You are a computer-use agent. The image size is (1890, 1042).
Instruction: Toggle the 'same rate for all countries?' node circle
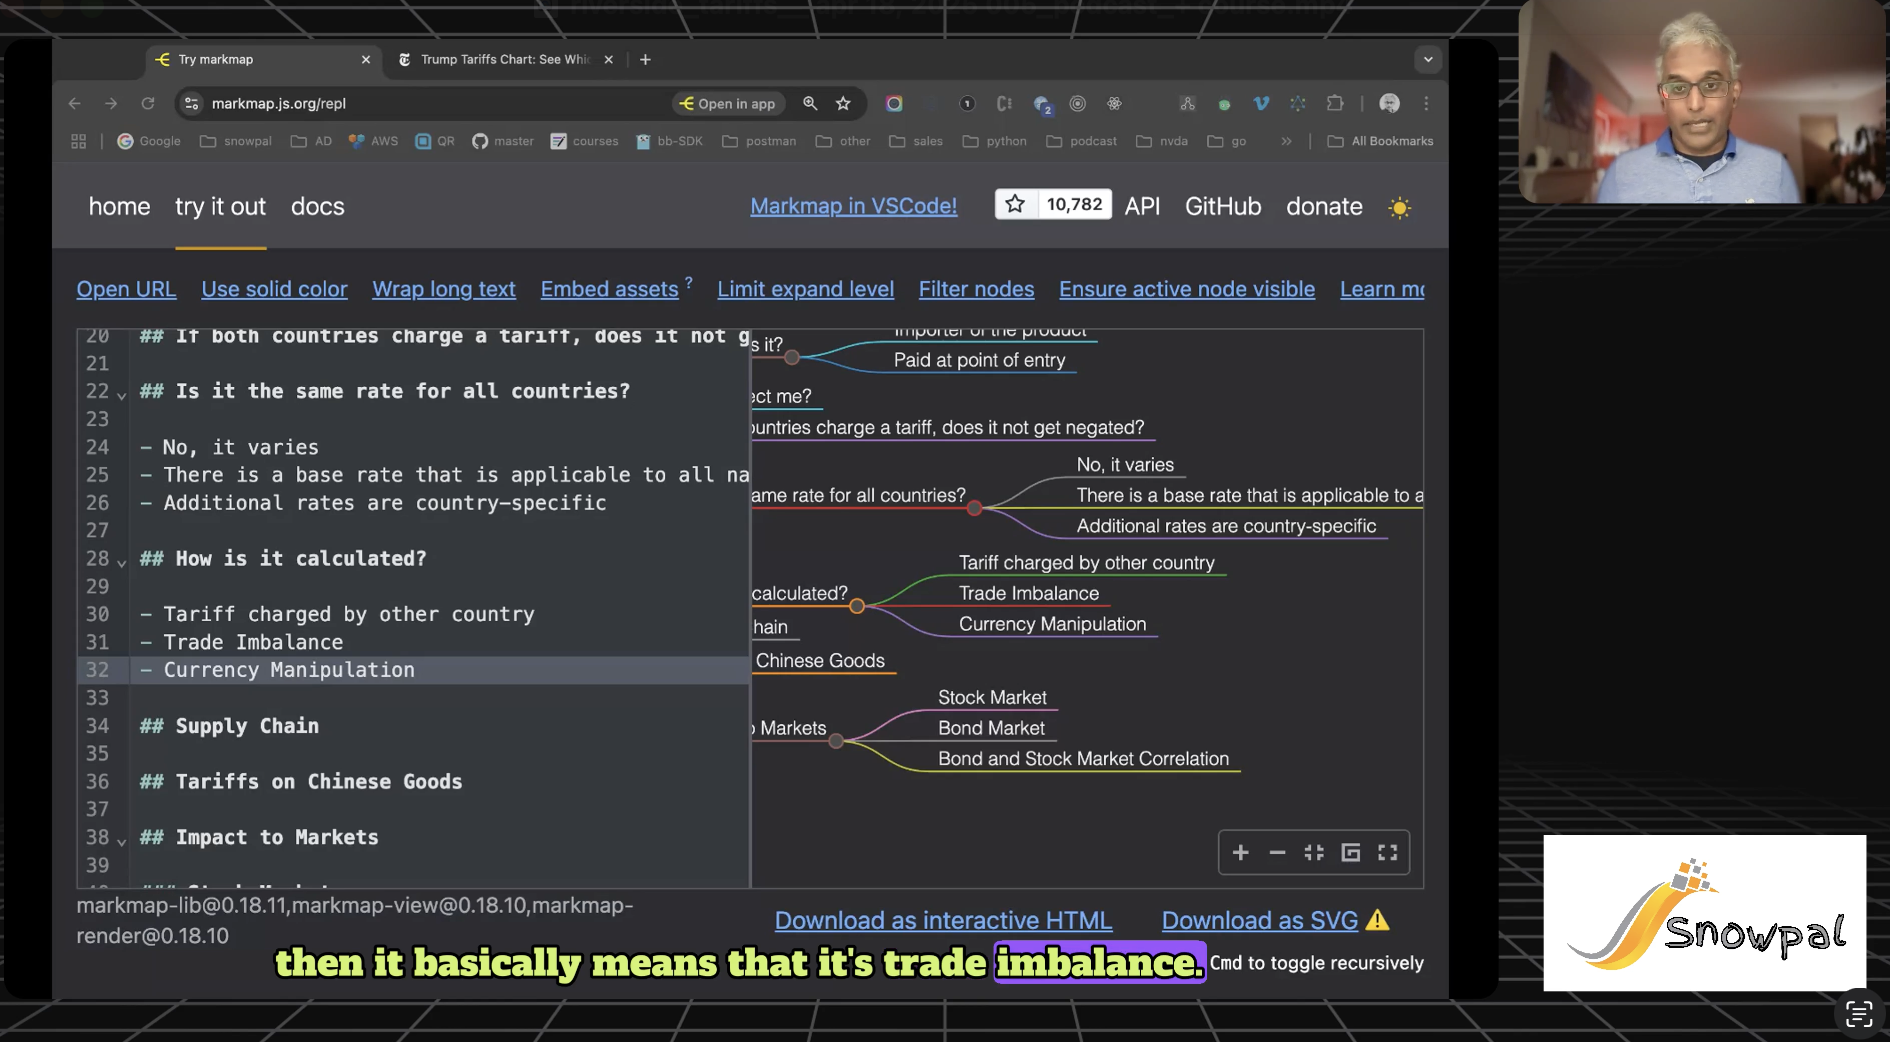click(x=974, y=508)
